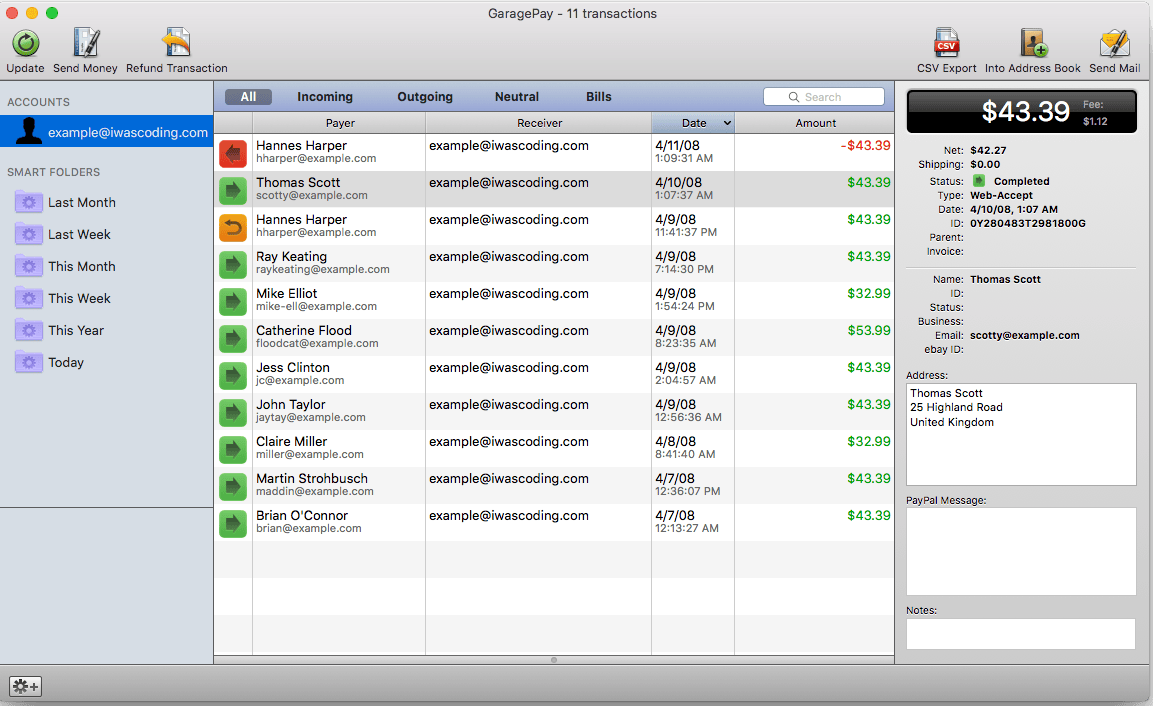Image resolution: width=1153 pixels, height=706 pixels.
Task: Toggle the Date column sort arrow
Action: [x=727, y=123]
